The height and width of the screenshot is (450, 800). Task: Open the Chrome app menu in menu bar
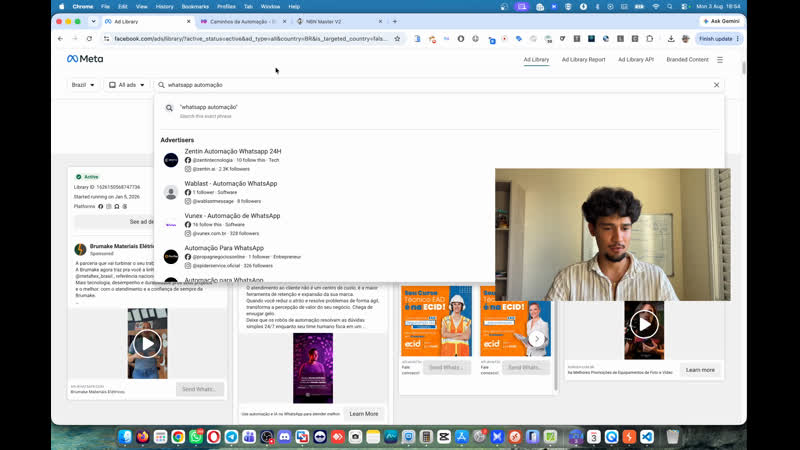(x=83, y=7)
